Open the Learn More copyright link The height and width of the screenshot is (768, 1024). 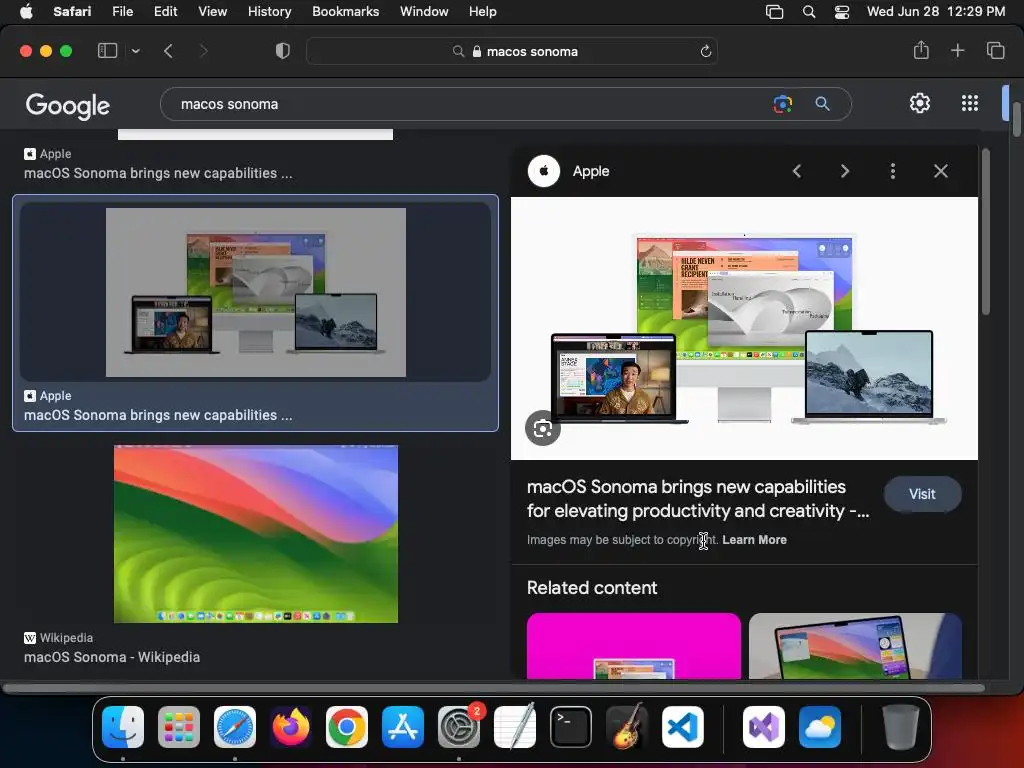(x=754, y=540)
